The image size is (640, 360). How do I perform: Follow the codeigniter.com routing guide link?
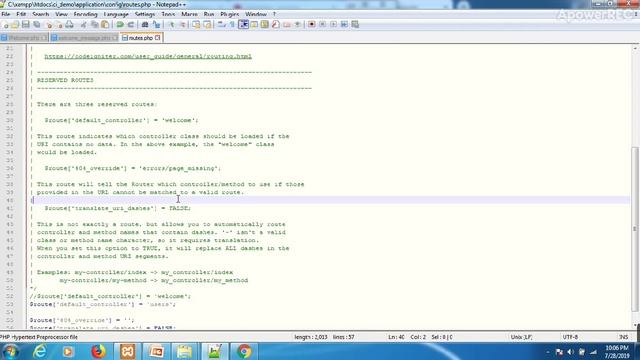click(148, 56)
